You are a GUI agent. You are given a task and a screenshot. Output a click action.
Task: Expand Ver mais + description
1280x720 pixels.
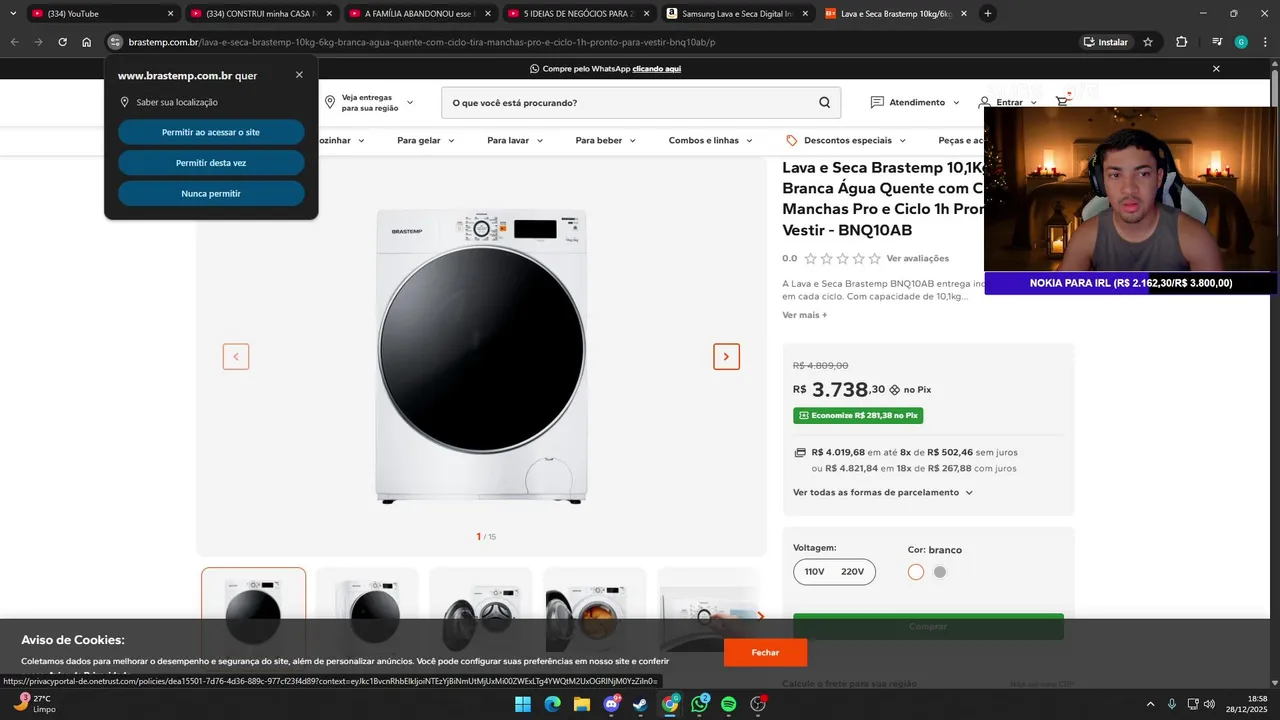(805, 315)
